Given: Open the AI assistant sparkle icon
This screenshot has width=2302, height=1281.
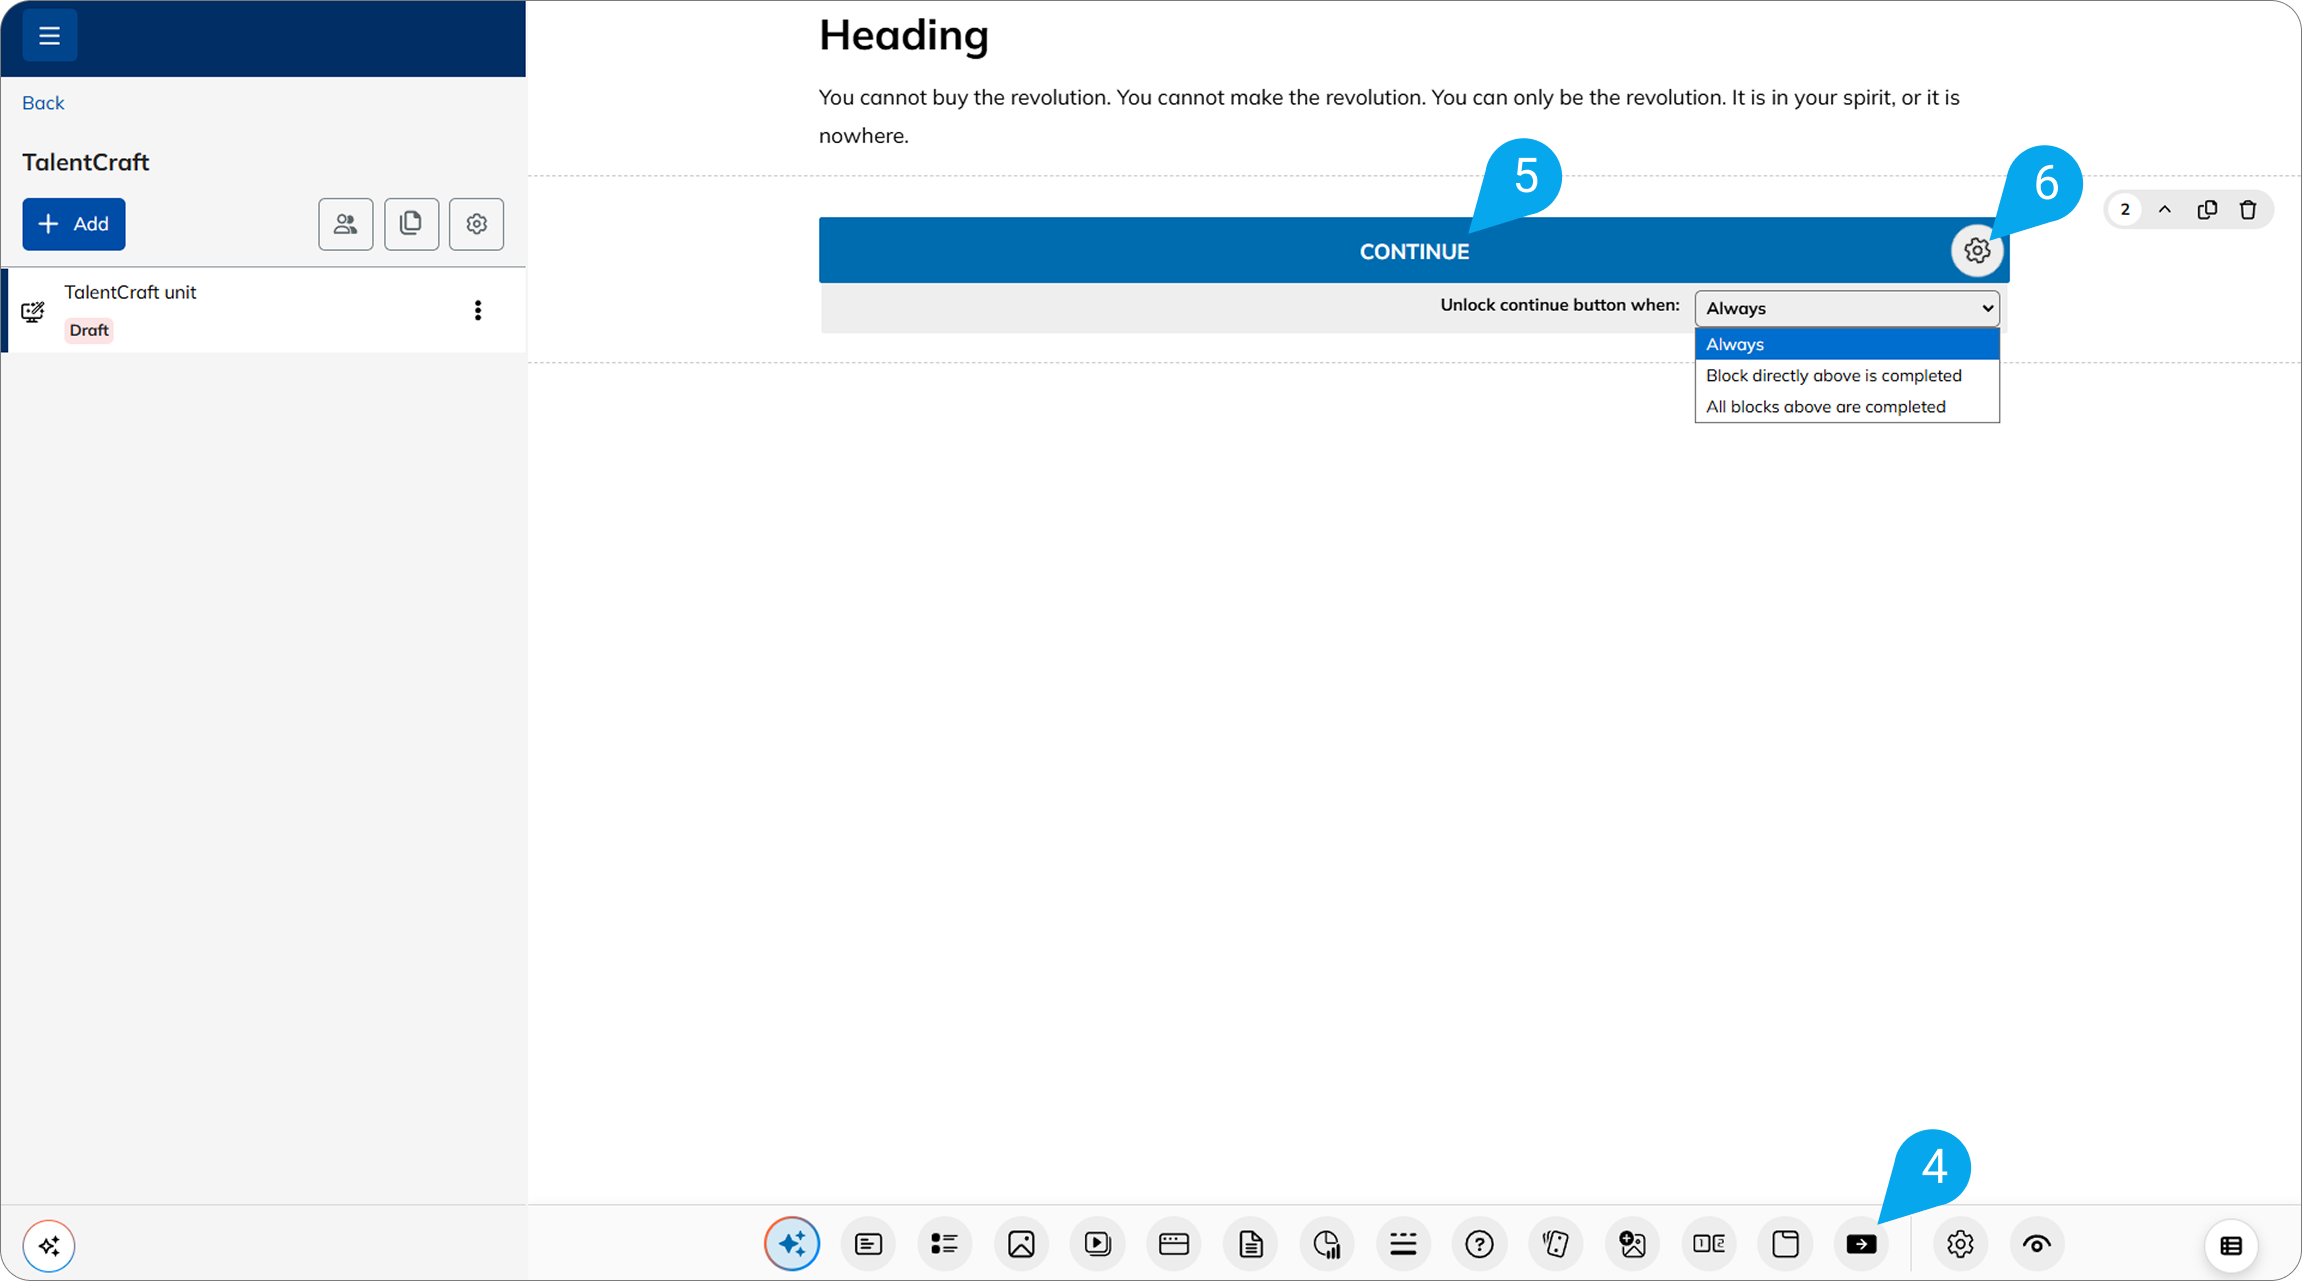Looking at the screenshot, I should point(792,1244).
